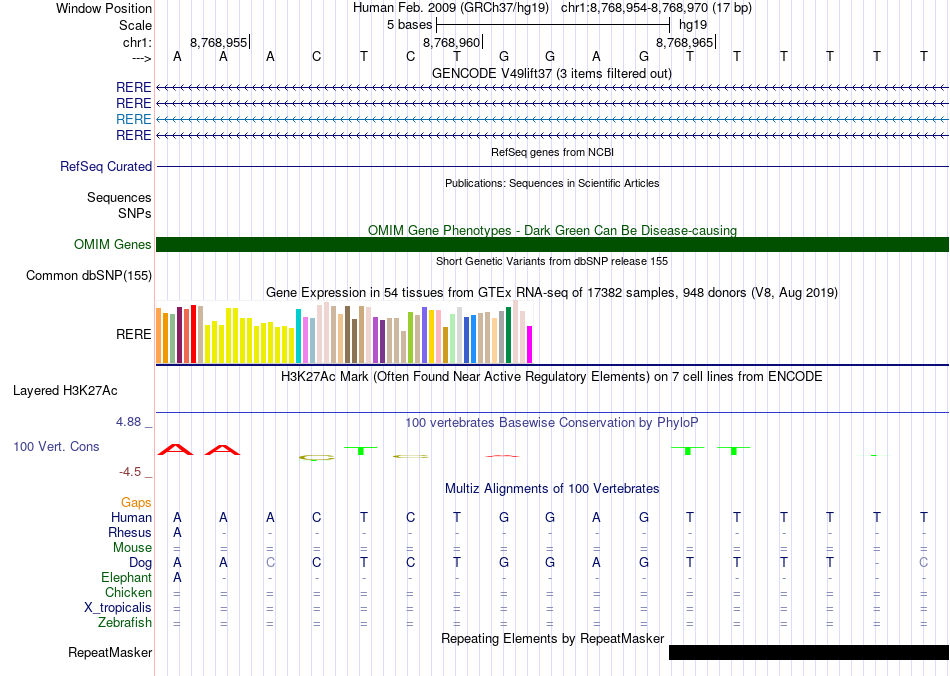Click the Chicken alignment row label
950x676 pixels.
pos(128,592)
